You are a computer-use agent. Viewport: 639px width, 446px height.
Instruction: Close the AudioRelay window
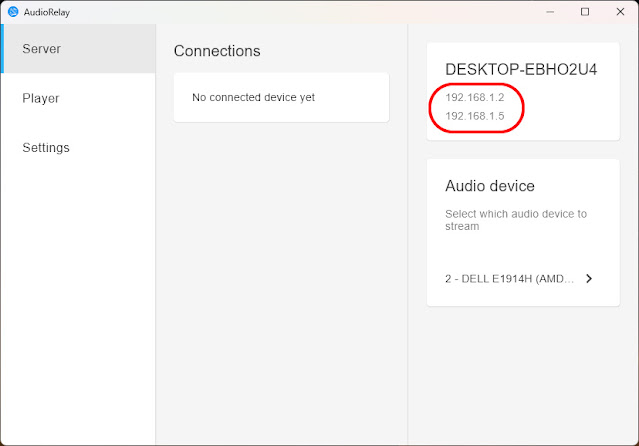pyautogui.click(x=620, y=11)
